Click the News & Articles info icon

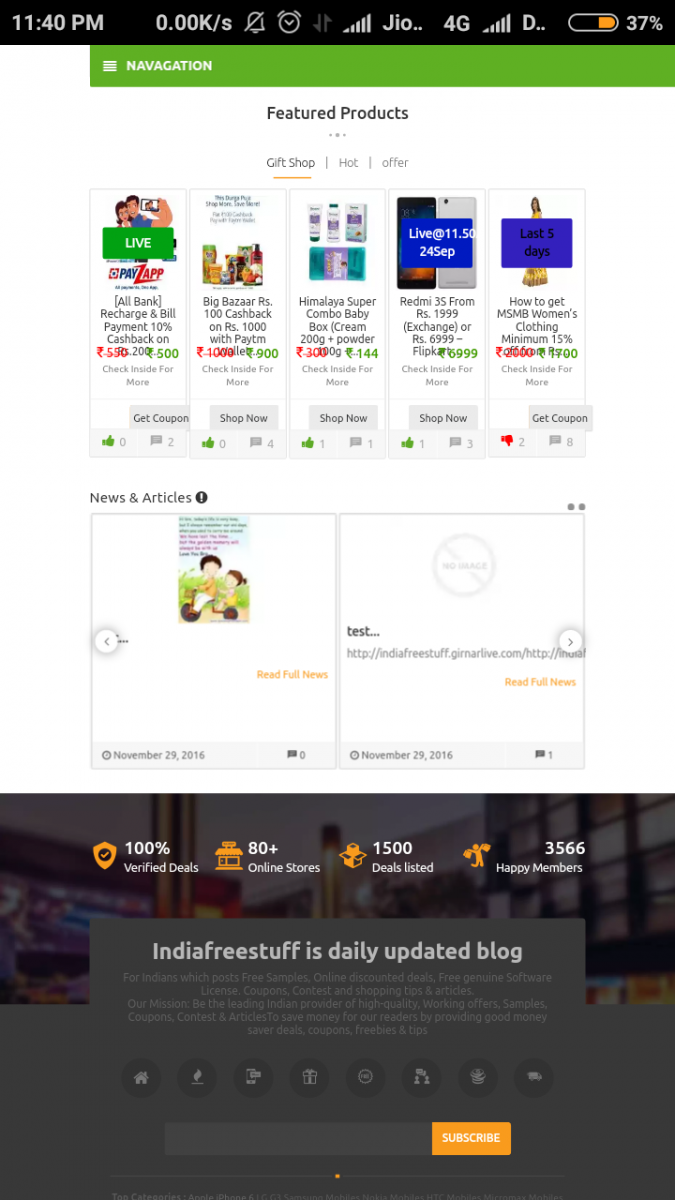click(202, 497)
